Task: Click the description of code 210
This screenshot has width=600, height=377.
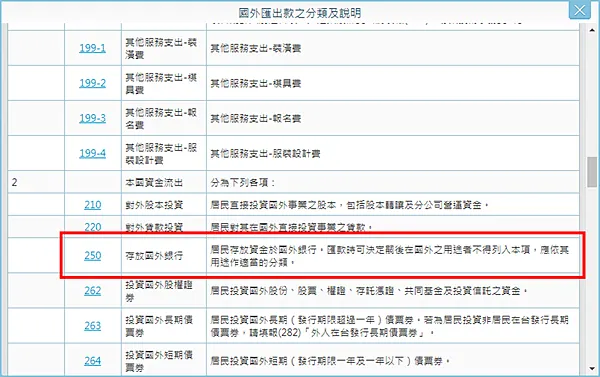Action: 350,205
